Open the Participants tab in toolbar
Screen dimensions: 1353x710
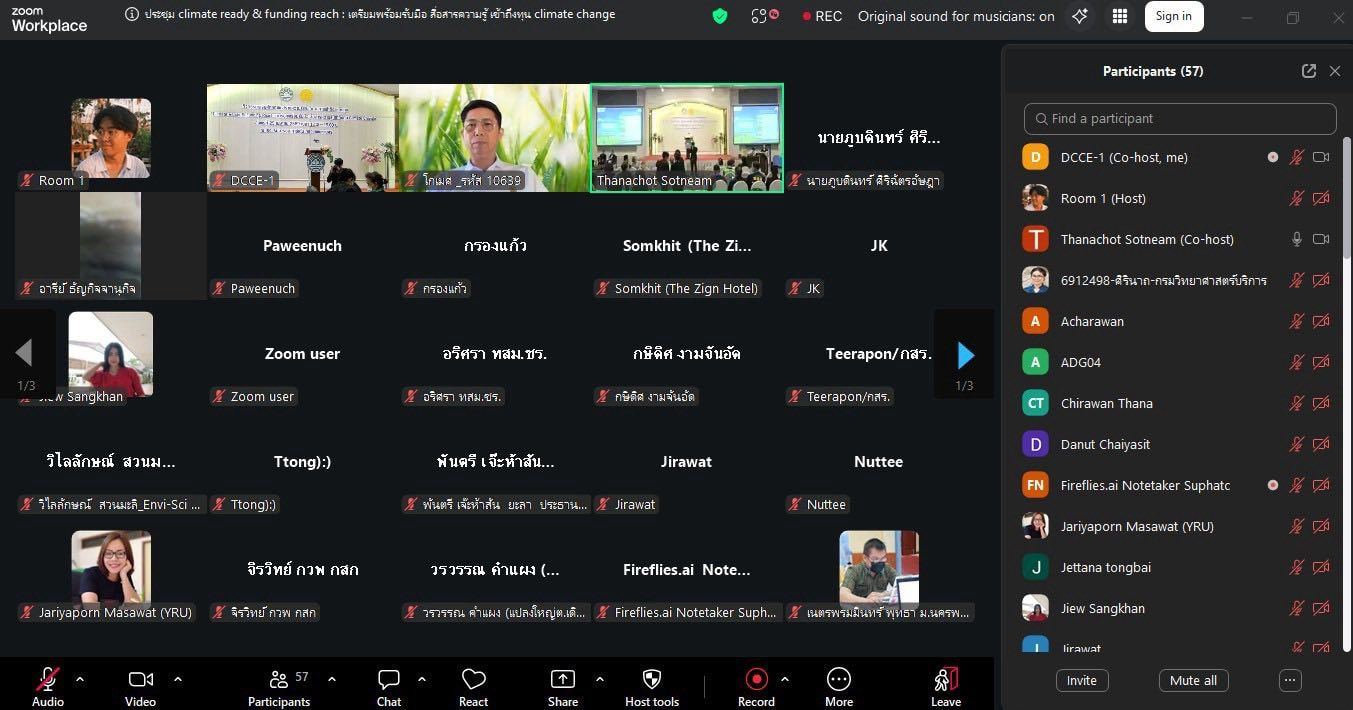coord(279,686)
